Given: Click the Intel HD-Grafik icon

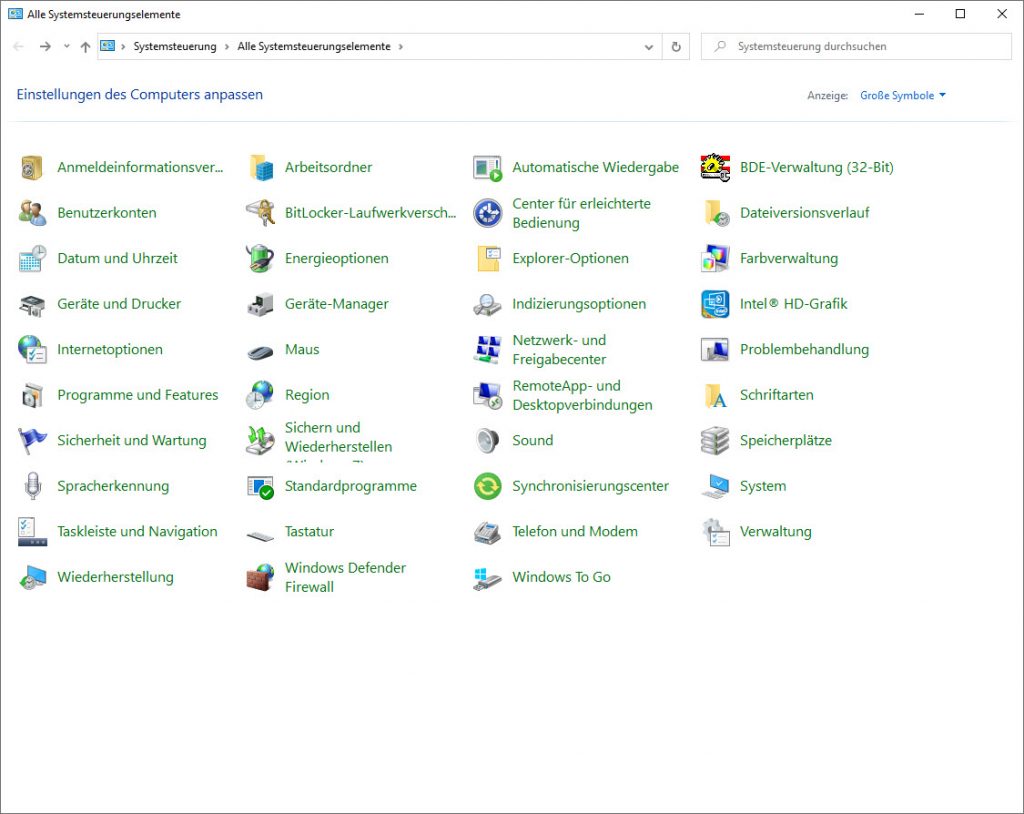Looking at the screenshot, I should 715,304.
